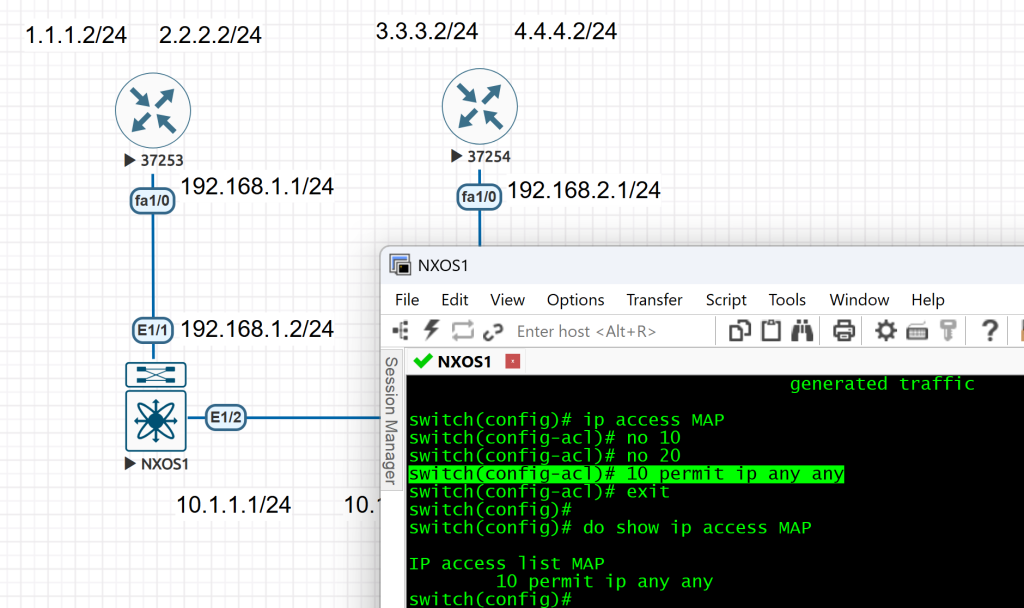Open the Connect session manager icon

tap(401, 330)
